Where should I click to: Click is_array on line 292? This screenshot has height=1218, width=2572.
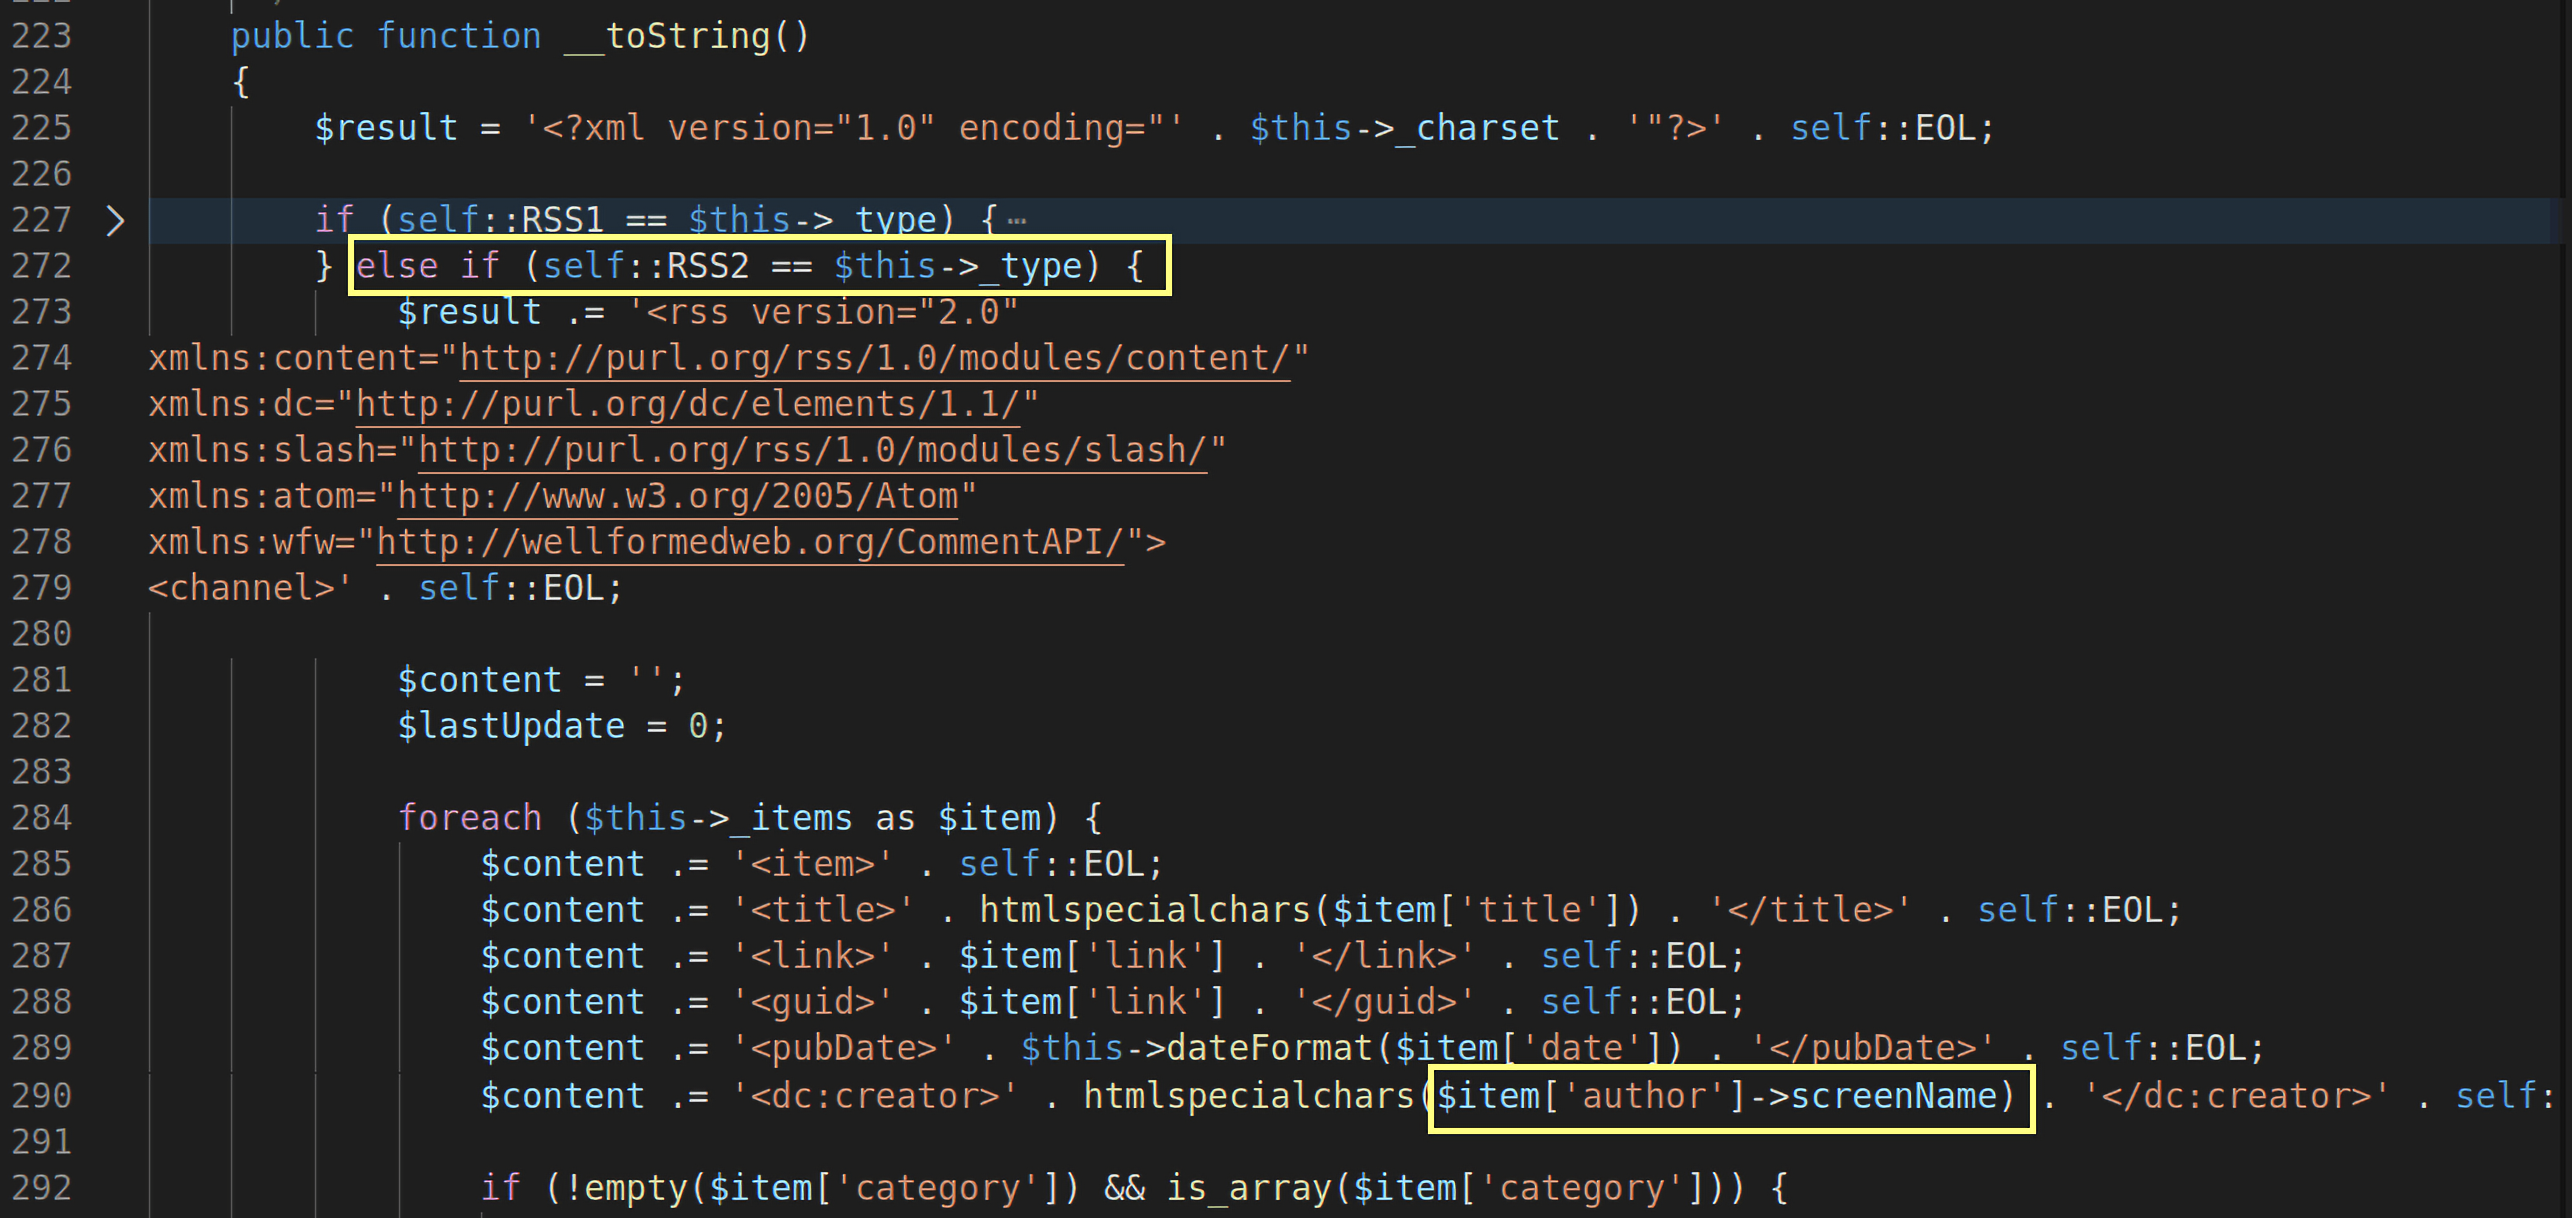point(1249,1188)
